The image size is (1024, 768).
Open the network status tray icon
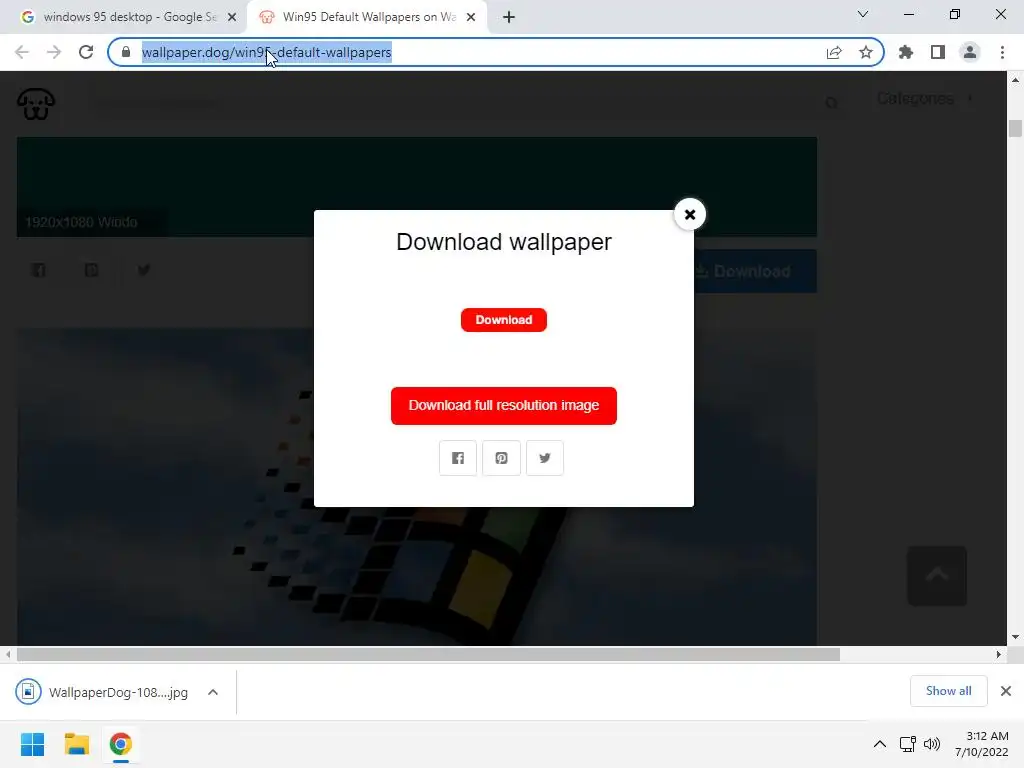[x=907, y=744]
